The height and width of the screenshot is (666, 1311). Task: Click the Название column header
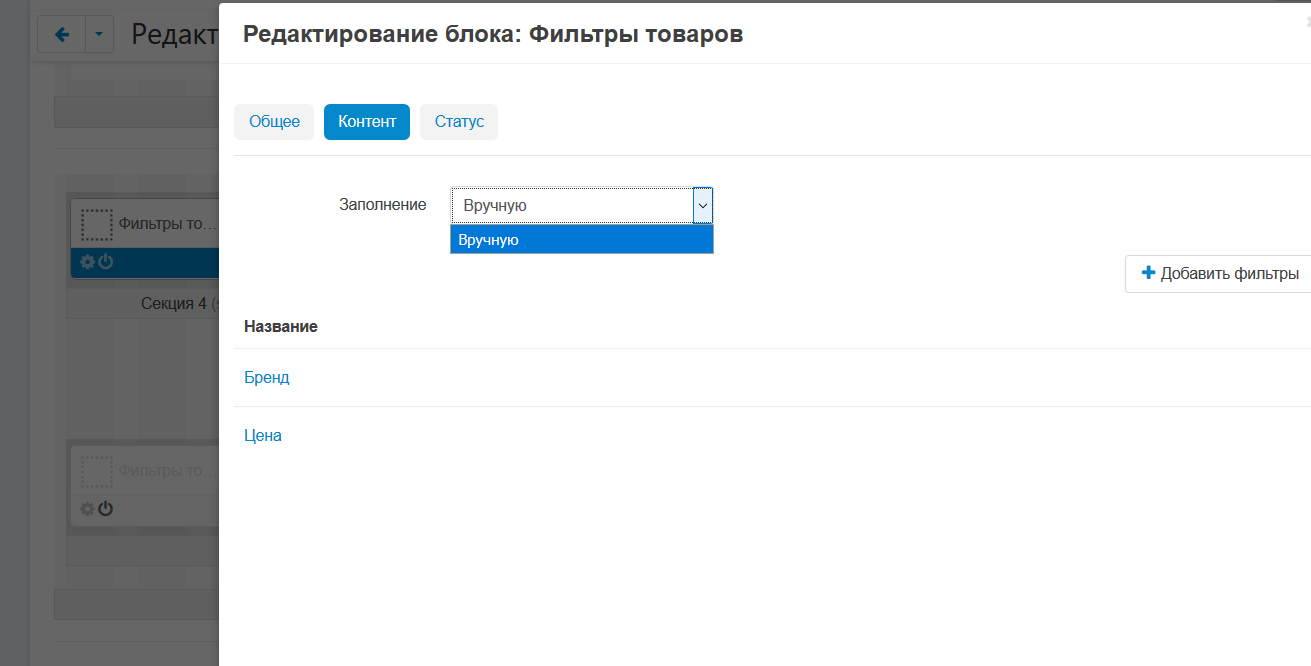pos(281,327)
